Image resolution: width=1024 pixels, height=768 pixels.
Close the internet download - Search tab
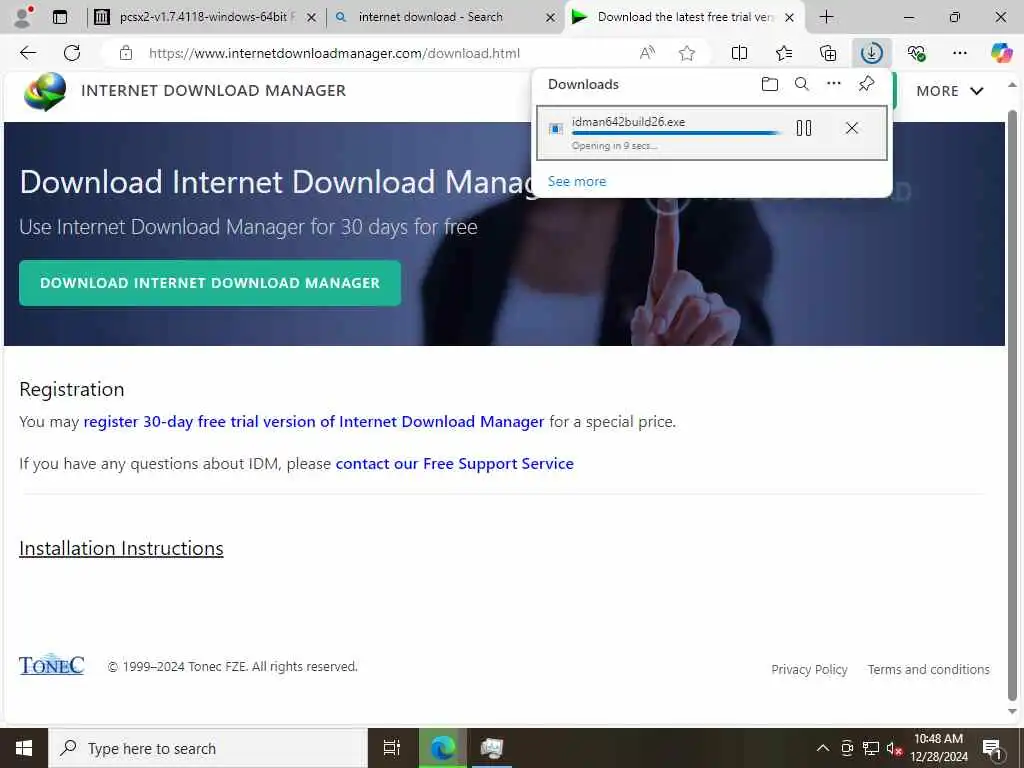(551, 18)
